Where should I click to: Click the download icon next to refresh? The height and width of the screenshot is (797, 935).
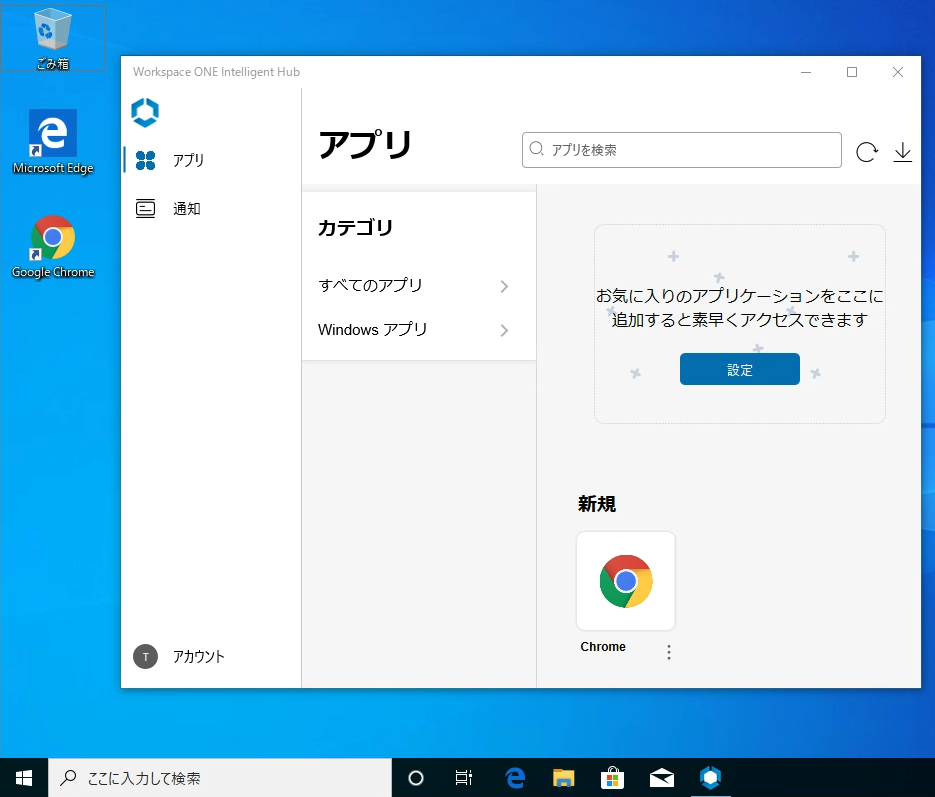(902, 150)
